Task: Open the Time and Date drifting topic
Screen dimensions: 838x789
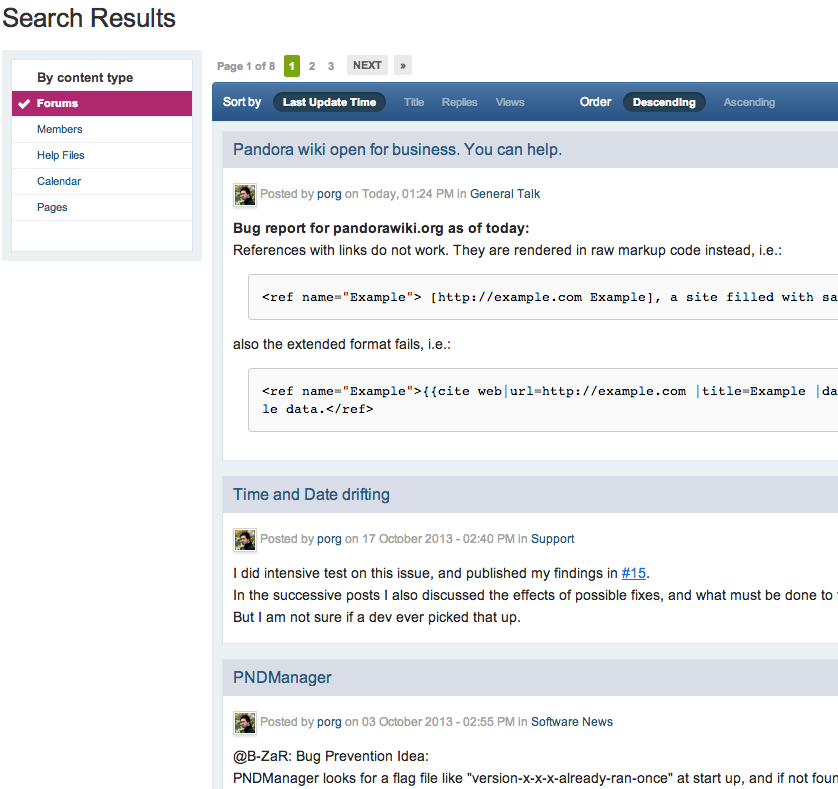Action: tap(311, 495)
